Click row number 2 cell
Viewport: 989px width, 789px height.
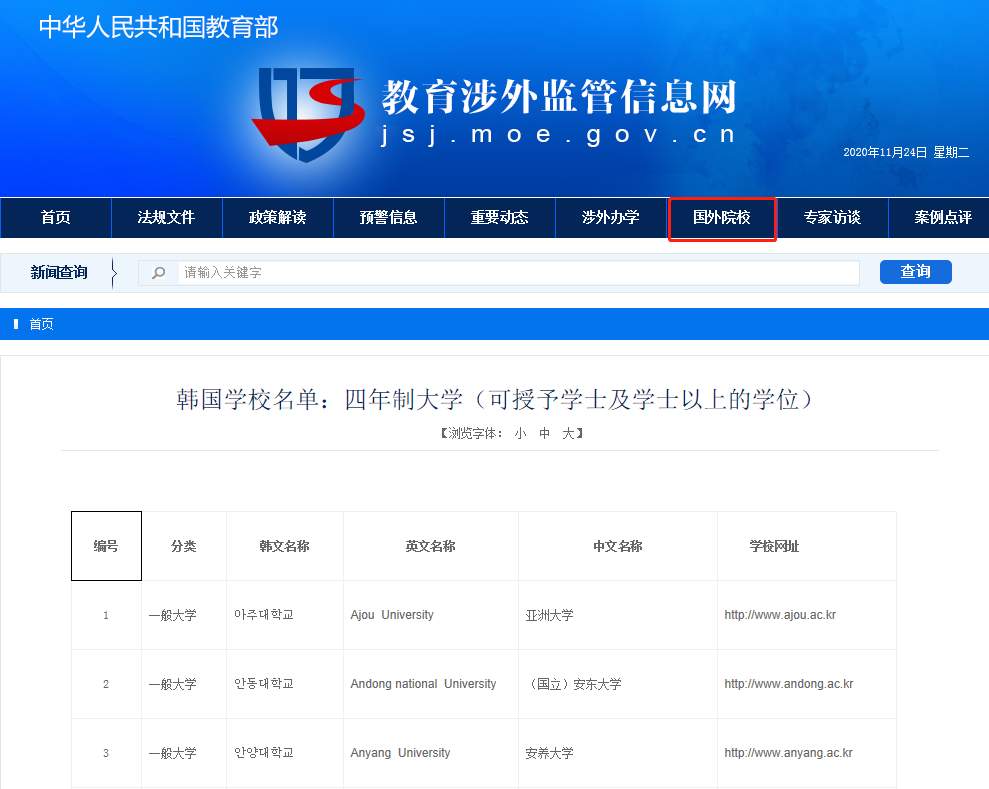(106, 684)
